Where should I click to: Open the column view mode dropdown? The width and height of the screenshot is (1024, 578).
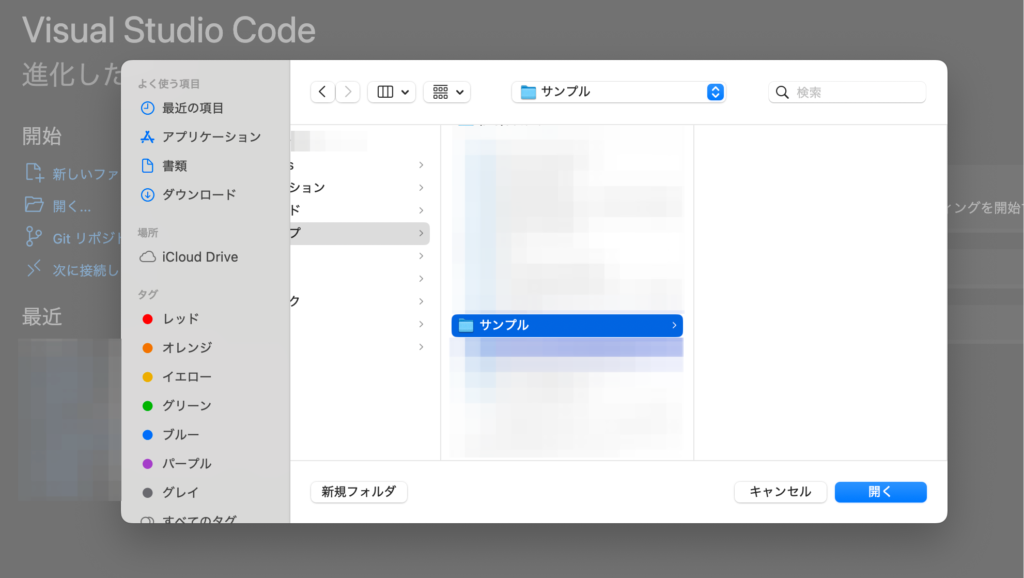(391, 92)
